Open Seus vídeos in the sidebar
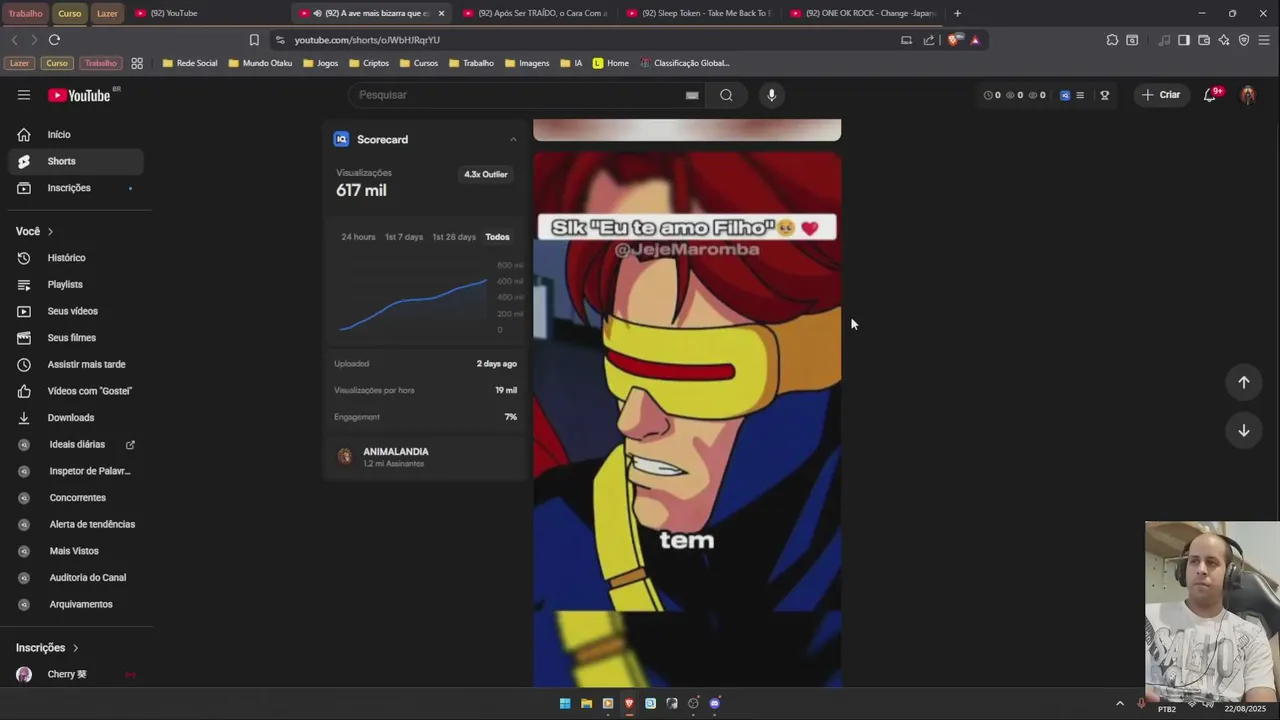This screenshot has width=1280, height=720. coord(76,311)
